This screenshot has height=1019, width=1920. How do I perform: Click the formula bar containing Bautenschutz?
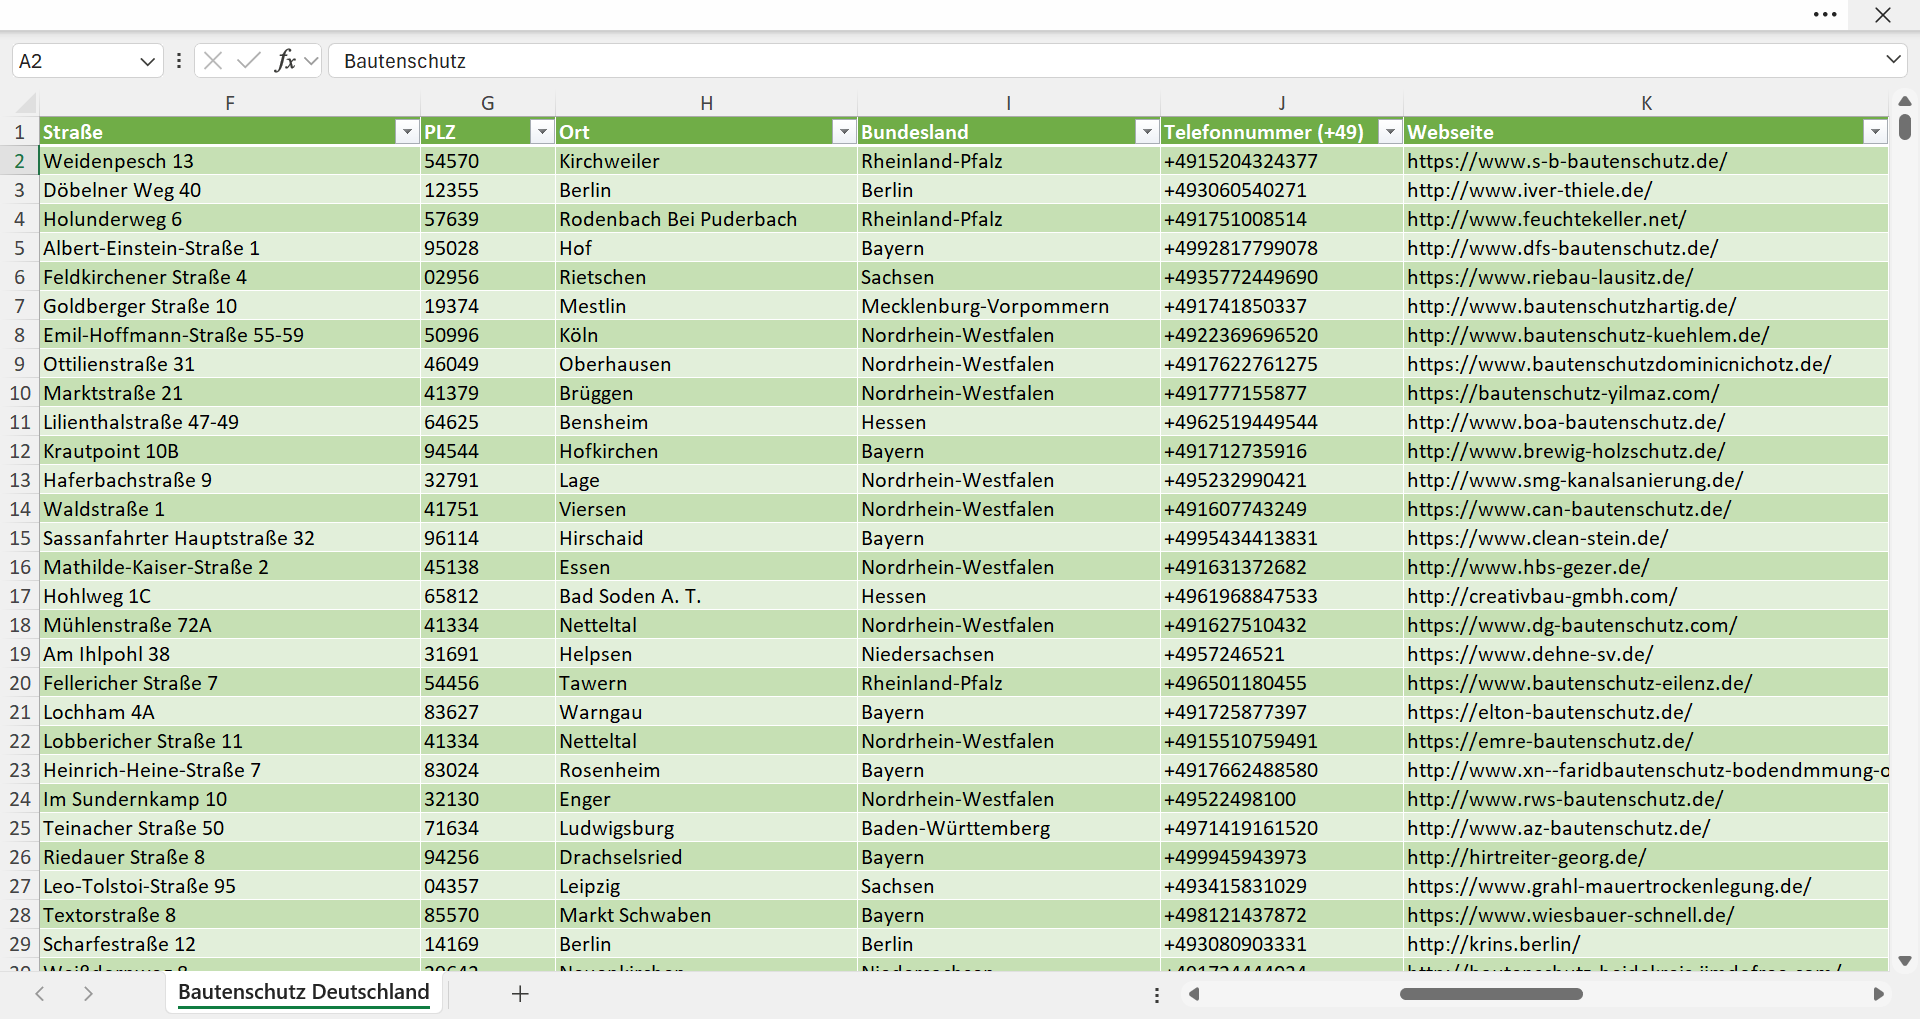[1105, 61]
